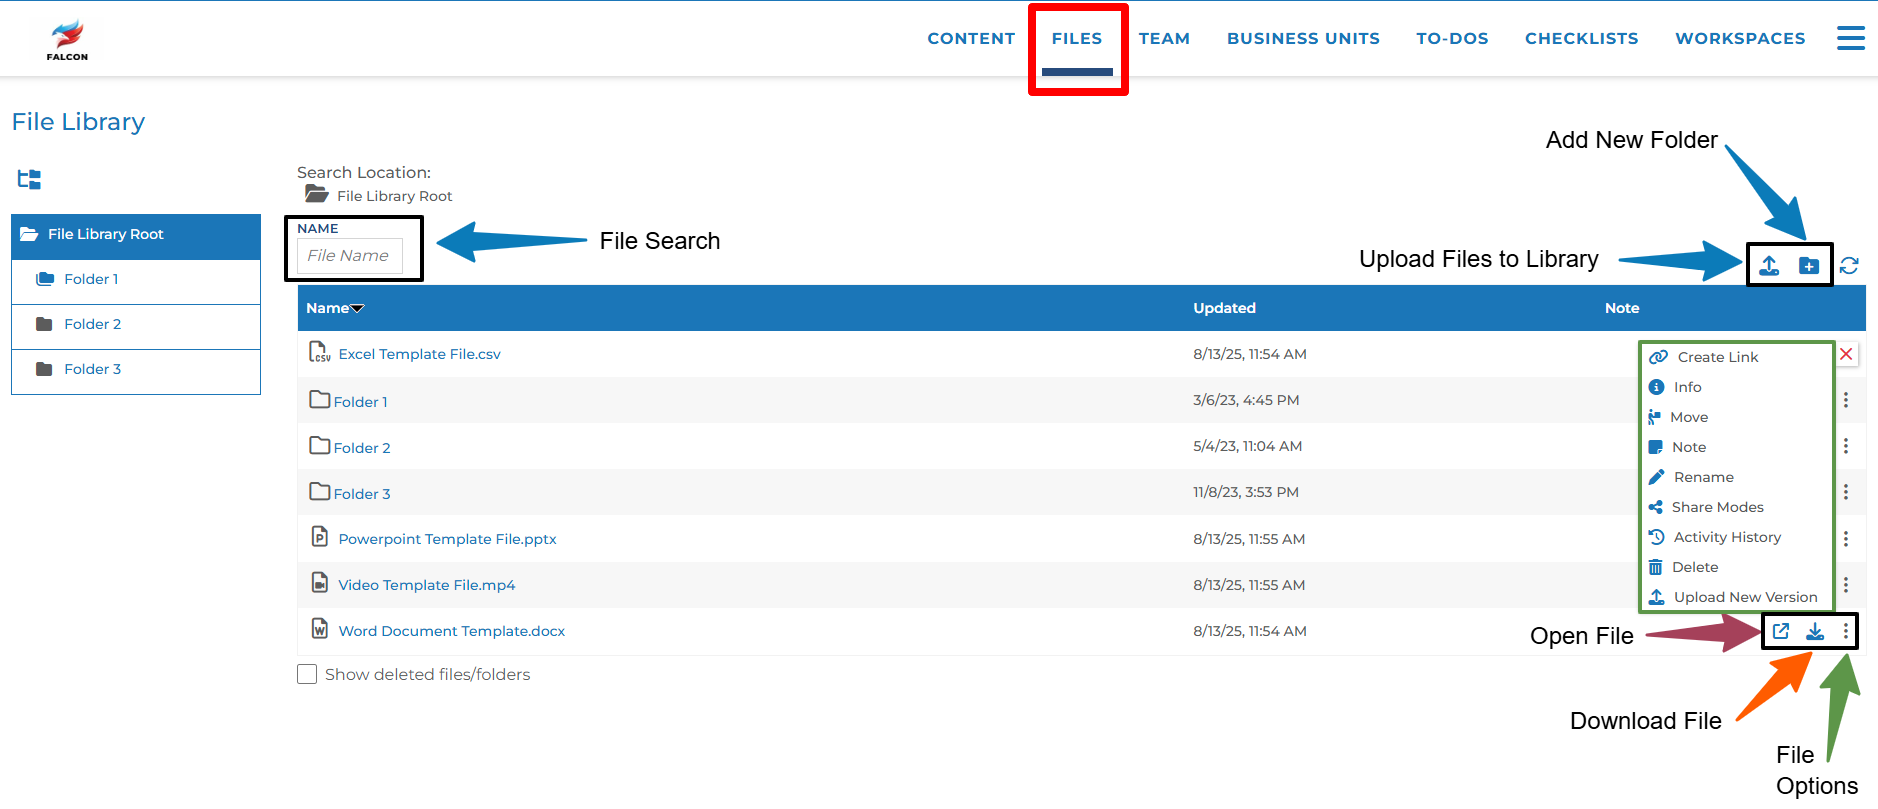Select Folder 3 in the sidebar tree
The width and height of the screenshot is (1878, 809).
[x=136, y=371]
